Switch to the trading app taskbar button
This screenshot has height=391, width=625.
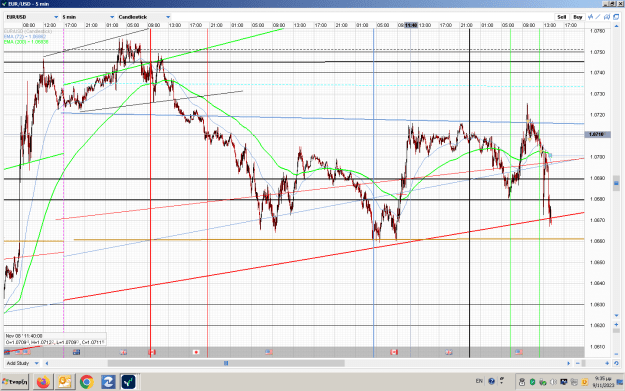pyautogui.click(x=128, y=382)
